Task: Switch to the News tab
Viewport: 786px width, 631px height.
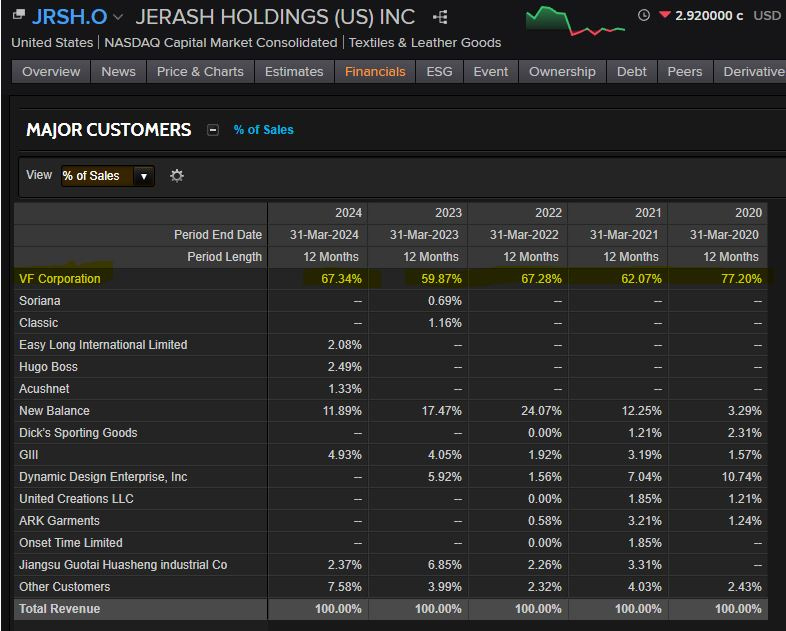Action: pos(118,72)
